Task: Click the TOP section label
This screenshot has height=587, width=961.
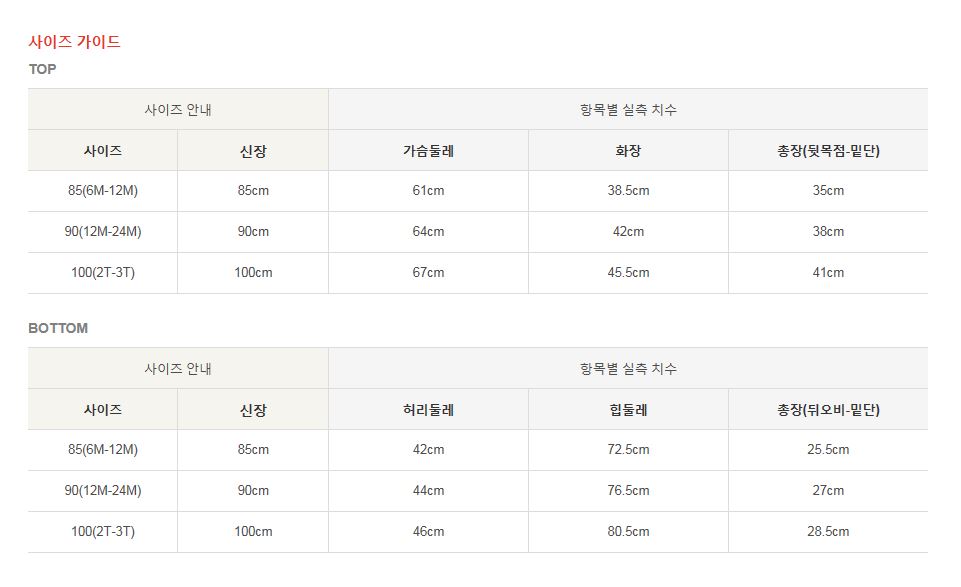Action: pos(43,69)
